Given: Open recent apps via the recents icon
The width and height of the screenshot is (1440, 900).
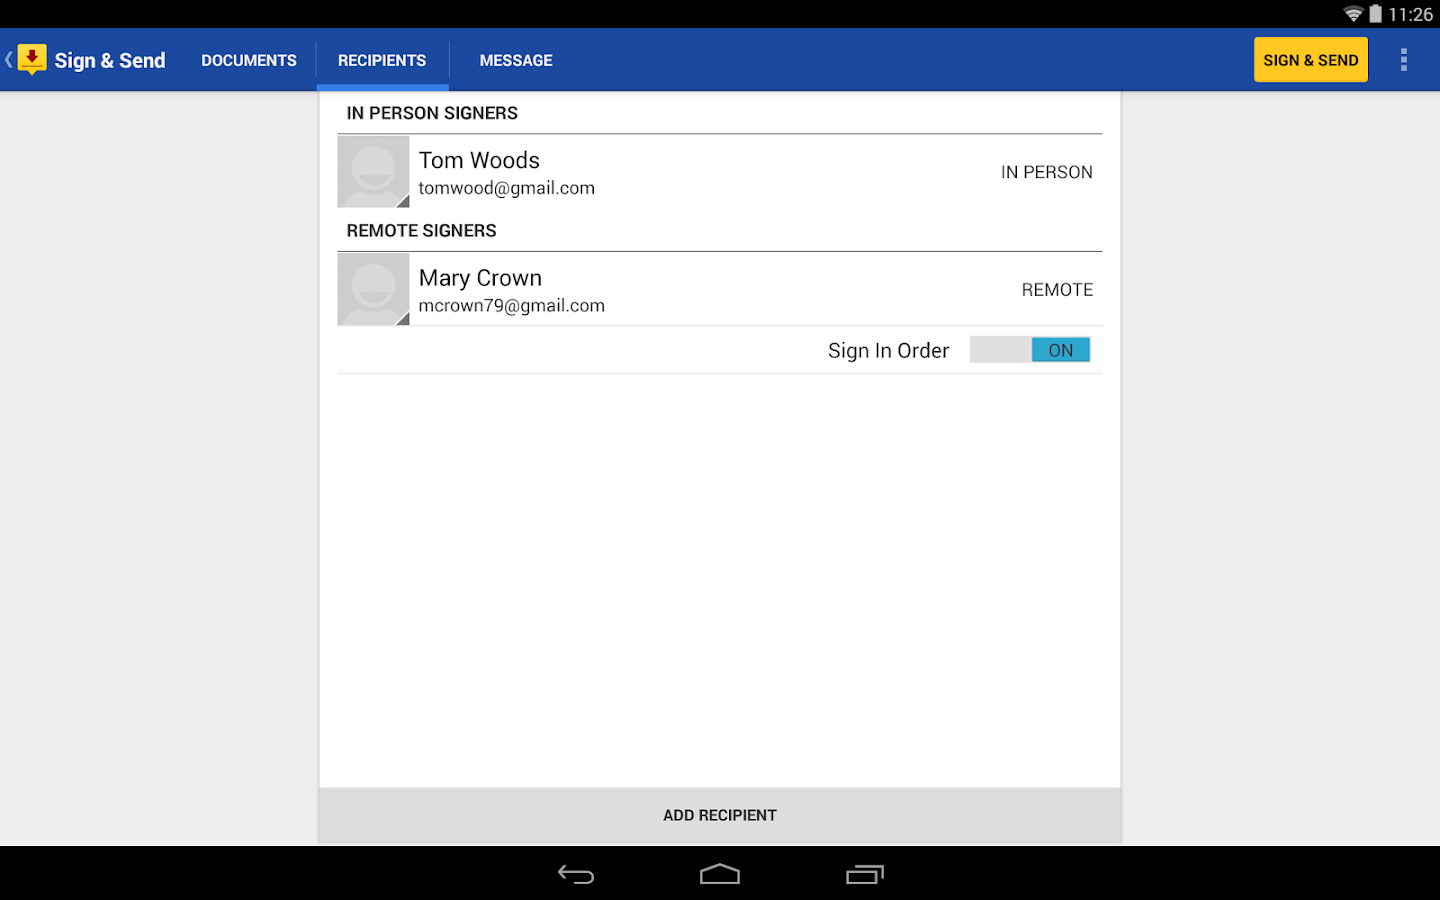Looking at the screenshot, I should (864, 873).
